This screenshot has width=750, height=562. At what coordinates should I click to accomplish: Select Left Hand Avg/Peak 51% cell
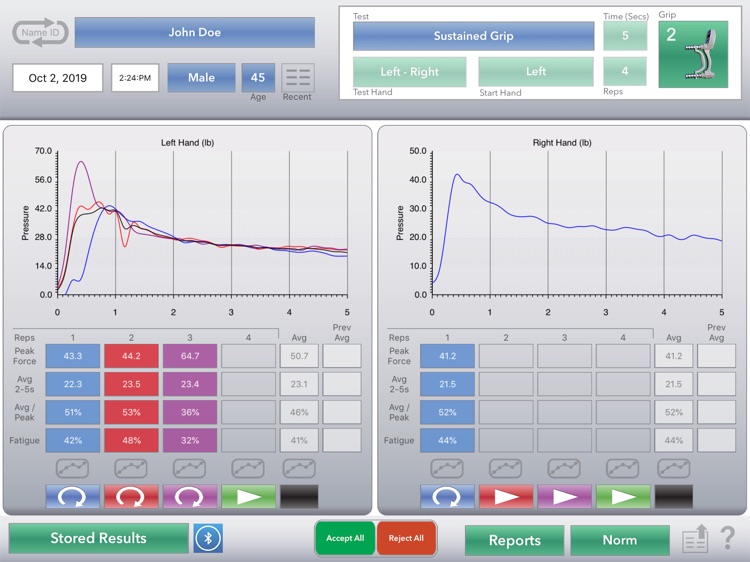point(73,412)
